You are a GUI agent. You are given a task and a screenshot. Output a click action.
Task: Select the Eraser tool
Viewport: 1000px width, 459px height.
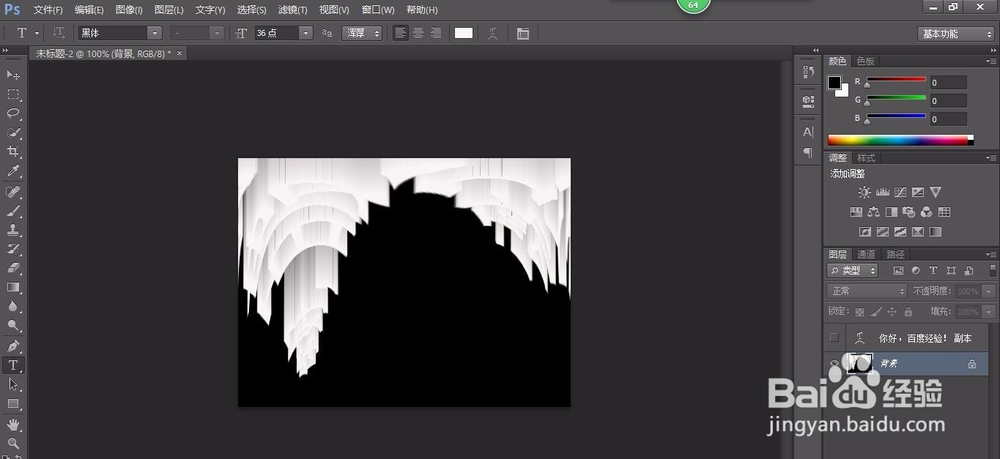(x=13, y=268)
